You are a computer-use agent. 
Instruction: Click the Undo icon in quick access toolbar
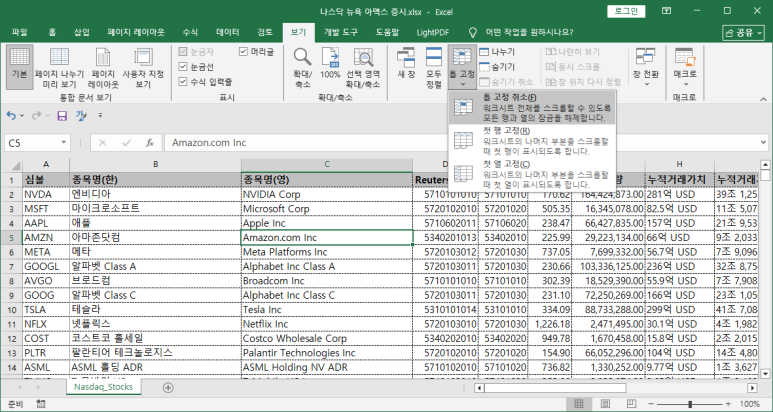pyautogui.click(x=11, y=115)
